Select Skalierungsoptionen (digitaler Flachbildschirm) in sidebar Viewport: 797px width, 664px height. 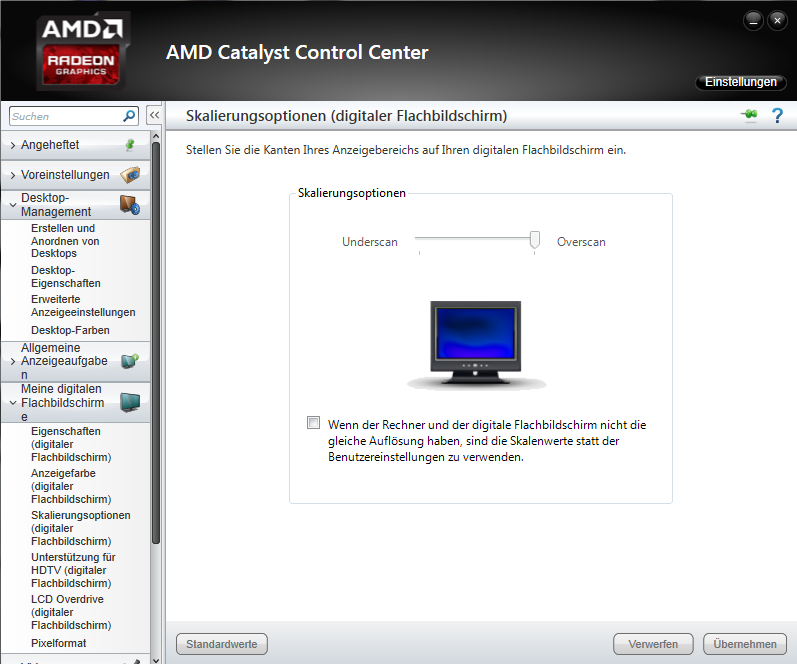(x=80, y=528)
